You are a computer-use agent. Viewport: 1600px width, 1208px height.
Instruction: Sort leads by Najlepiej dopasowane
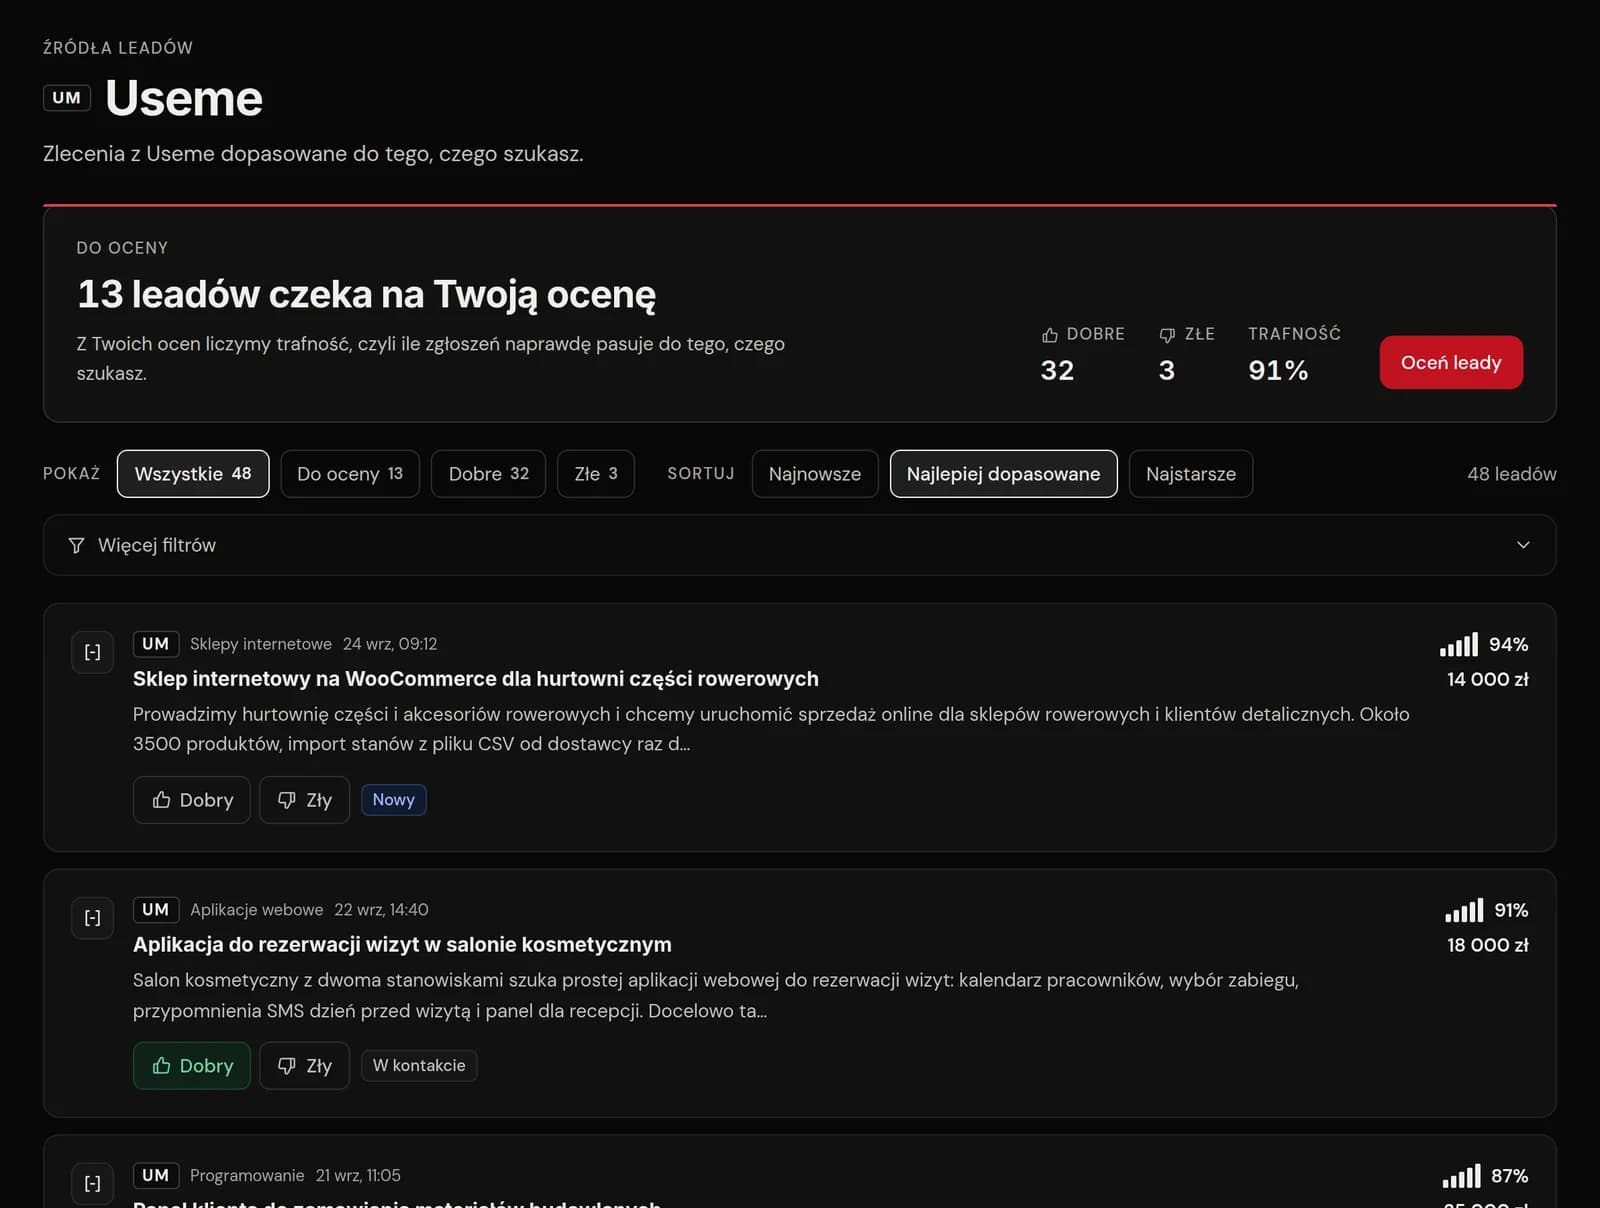[1003, 474]
